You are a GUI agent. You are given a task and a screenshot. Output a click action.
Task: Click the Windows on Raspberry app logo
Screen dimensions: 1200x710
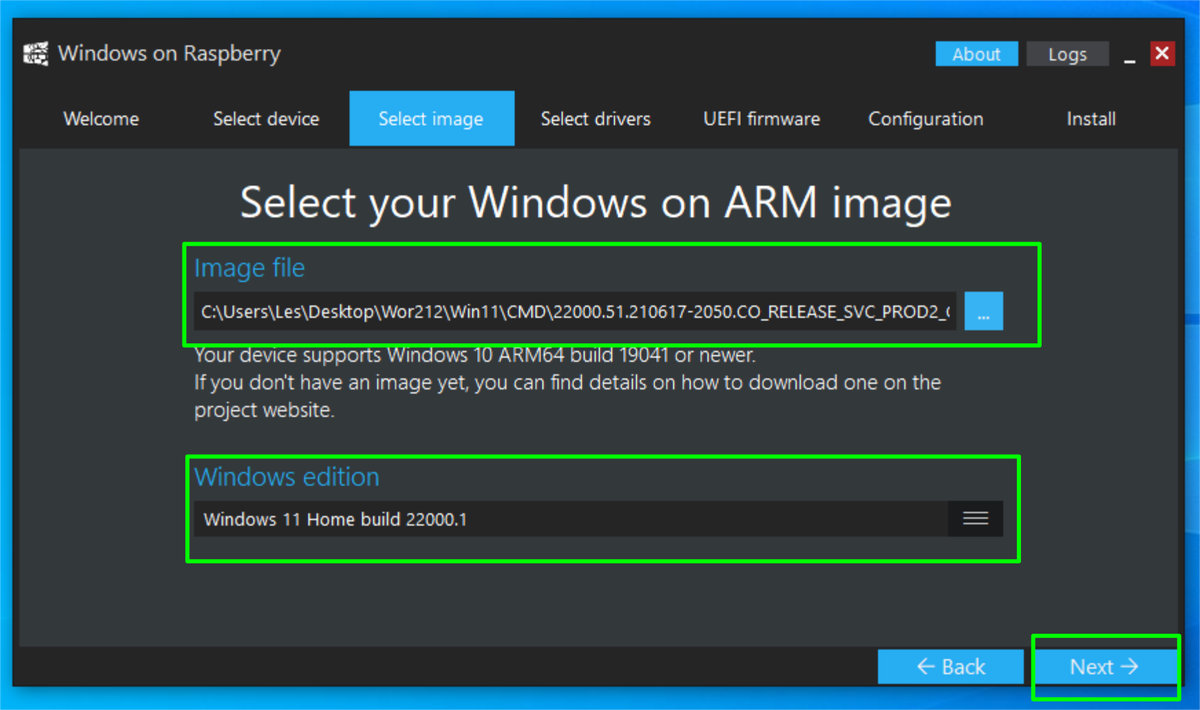pyautogui.click(x=35, y=53)
